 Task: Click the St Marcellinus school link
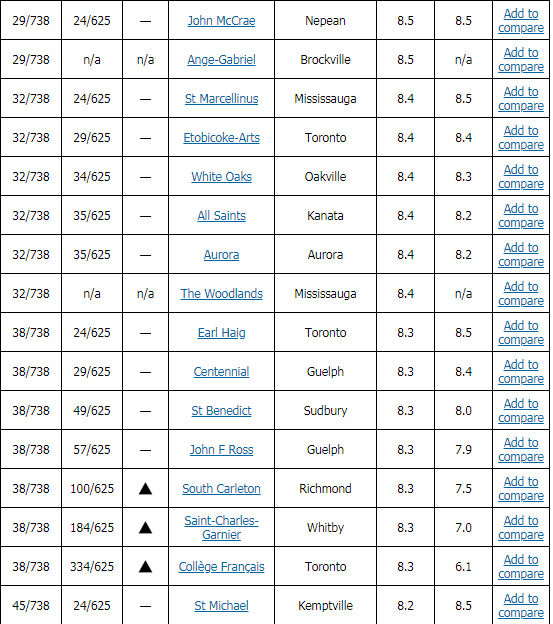pyautogui.click(x=221, y=99)
